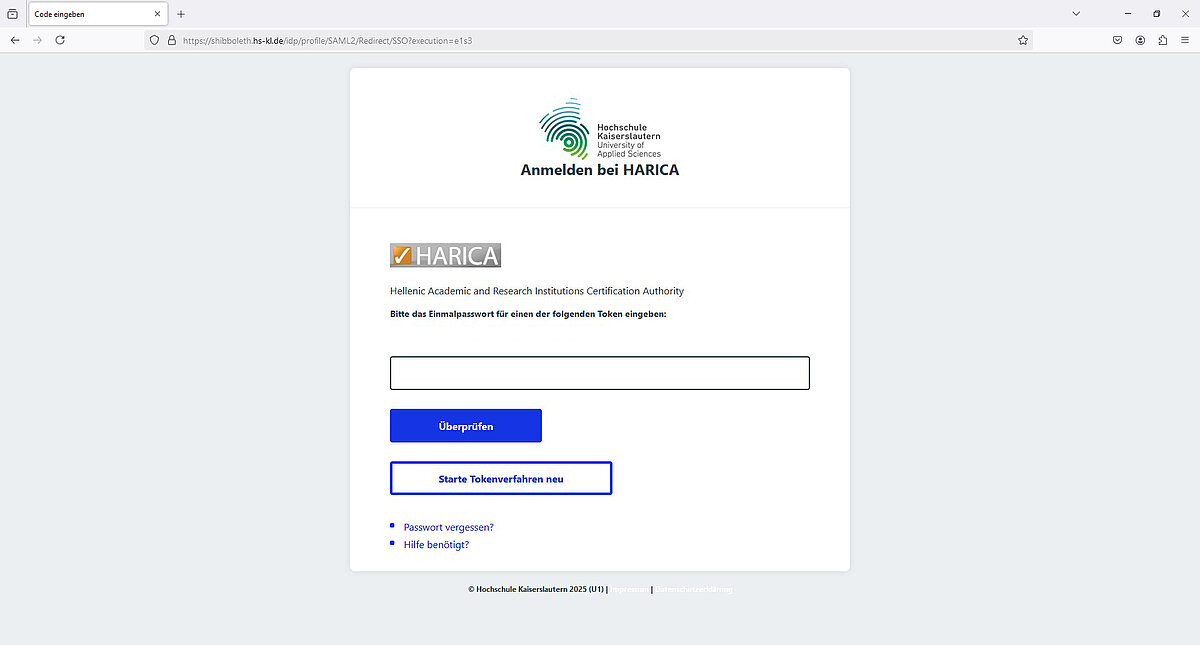Open the Datenschutzerklärung footer link
1200x645 pixels.
tap(694, 590)
